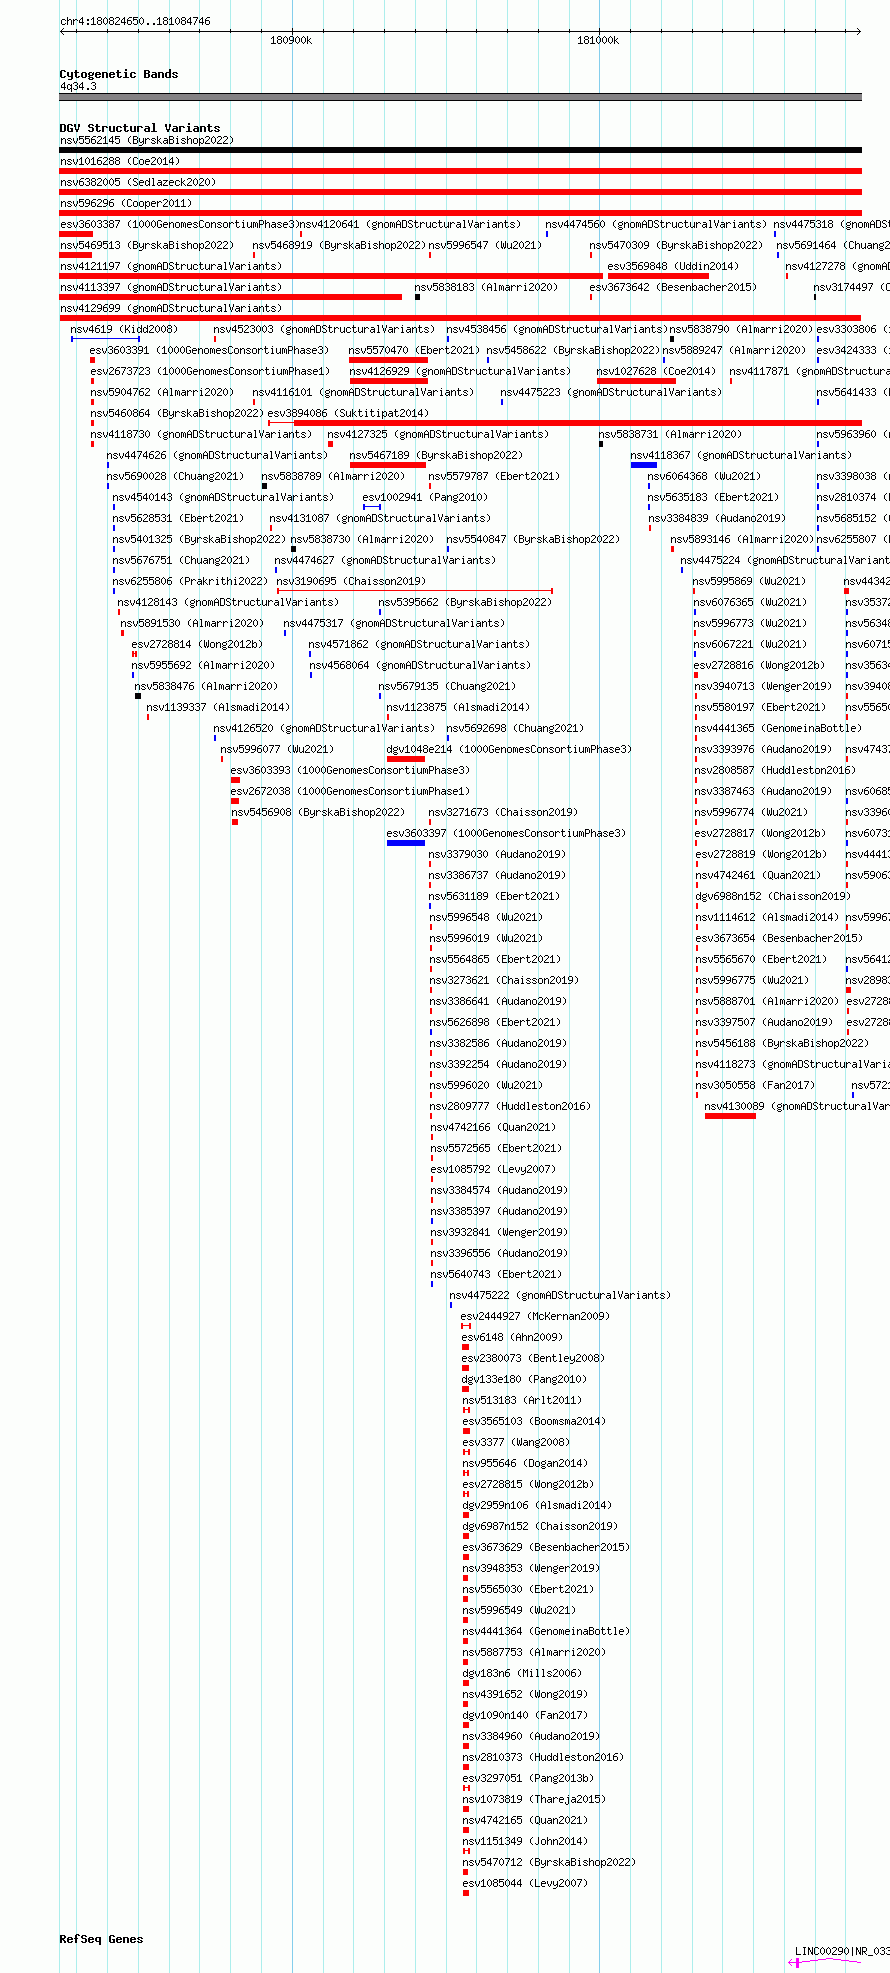The width and height of the screenshot is (890, 1973).
Task: Click the blue bar under esv3603397
Action: 406,843
